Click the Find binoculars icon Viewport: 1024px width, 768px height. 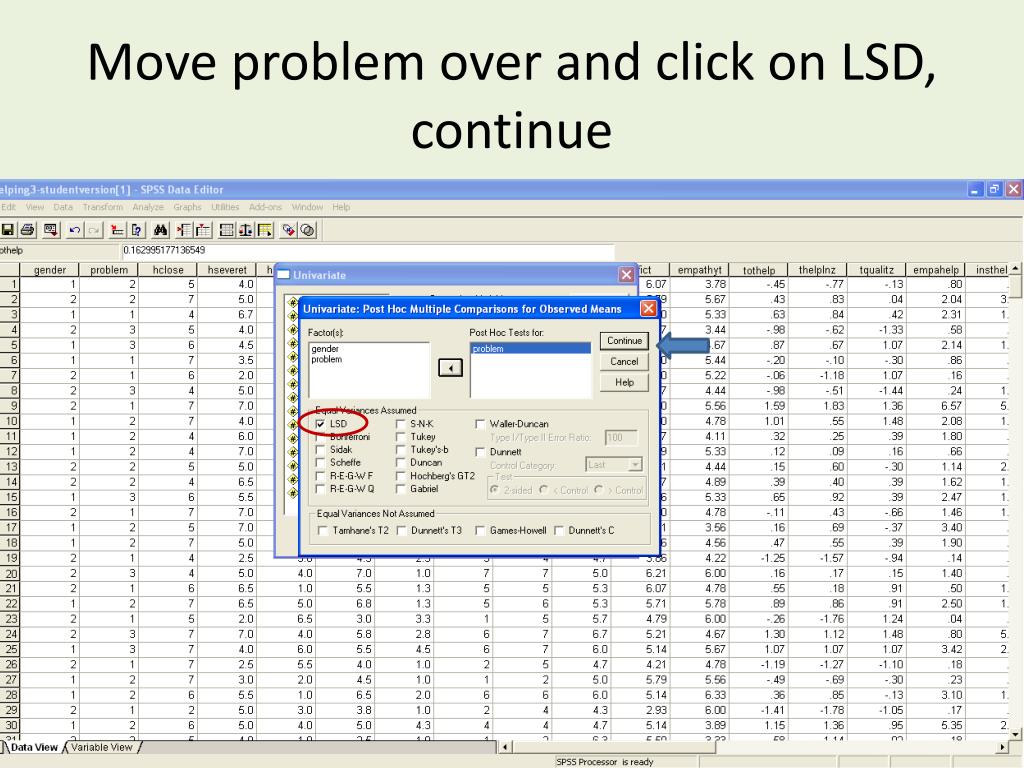coord(161,230)
